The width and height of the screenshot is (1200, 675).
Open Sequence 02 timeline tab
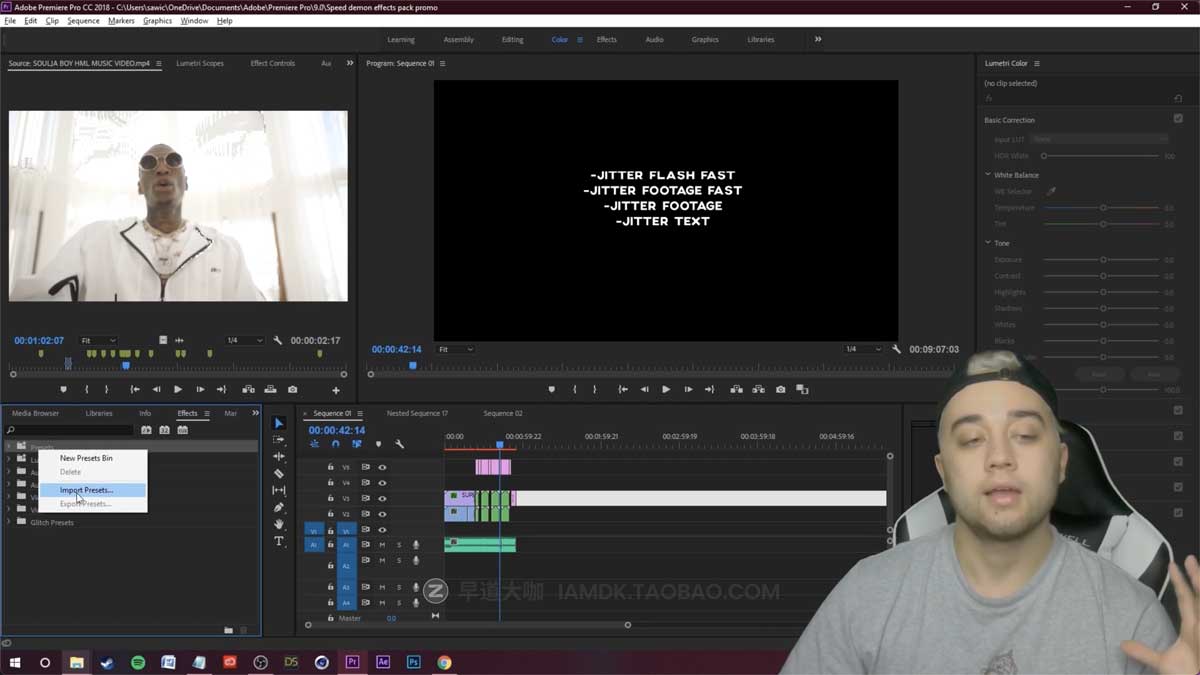click(503, 413)
